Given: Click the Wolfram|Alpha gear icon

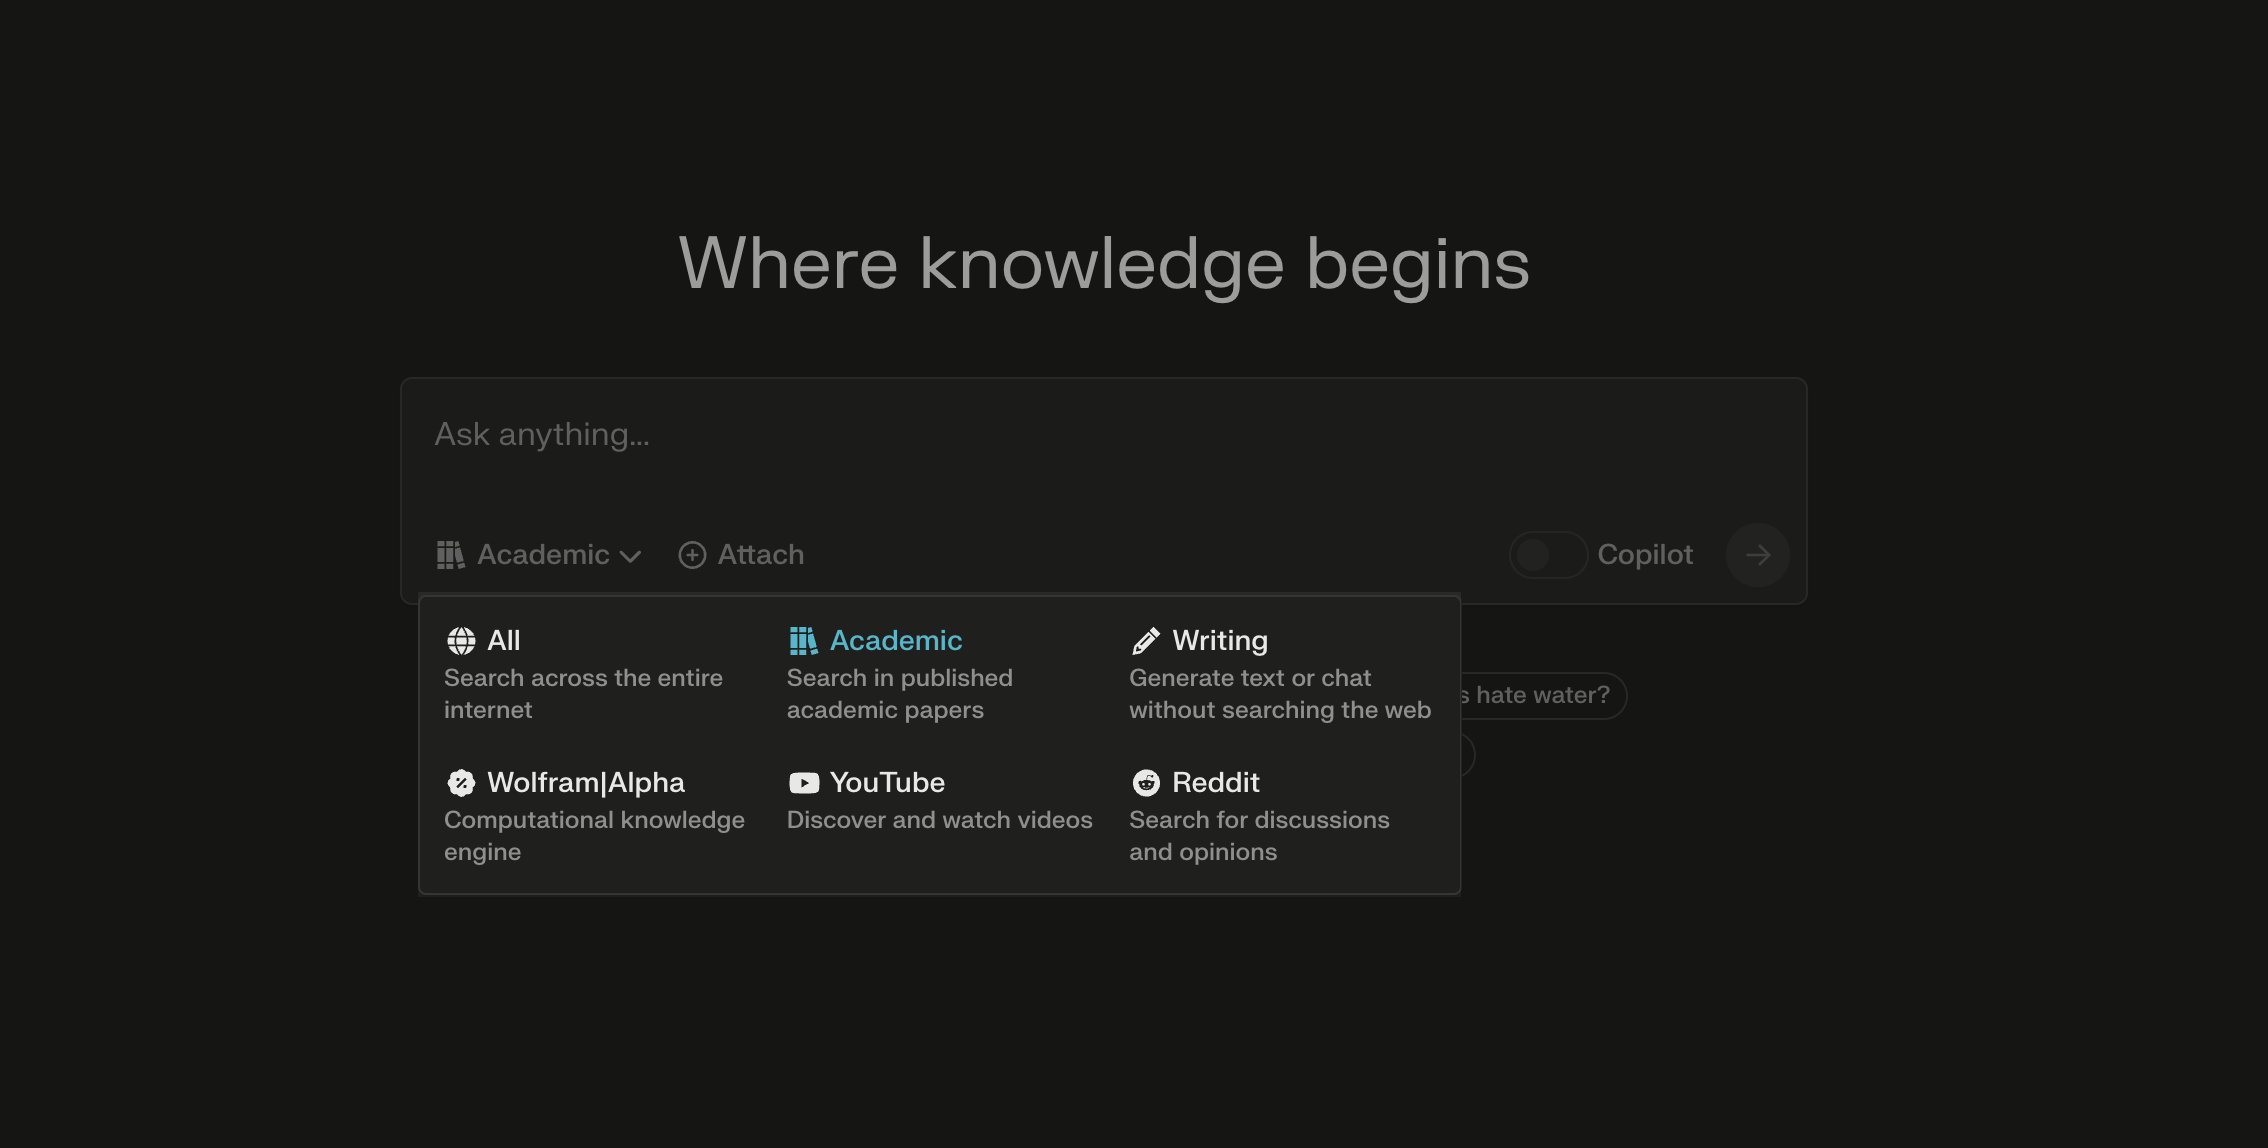Looking at the screenshot, I should coord(461,782).
